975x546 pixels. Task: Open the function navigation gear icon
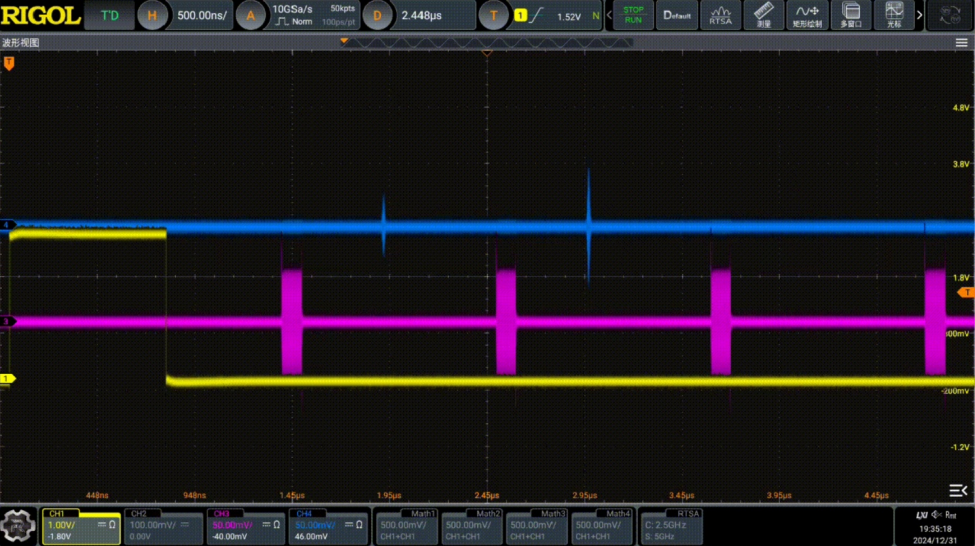[18, 526]
